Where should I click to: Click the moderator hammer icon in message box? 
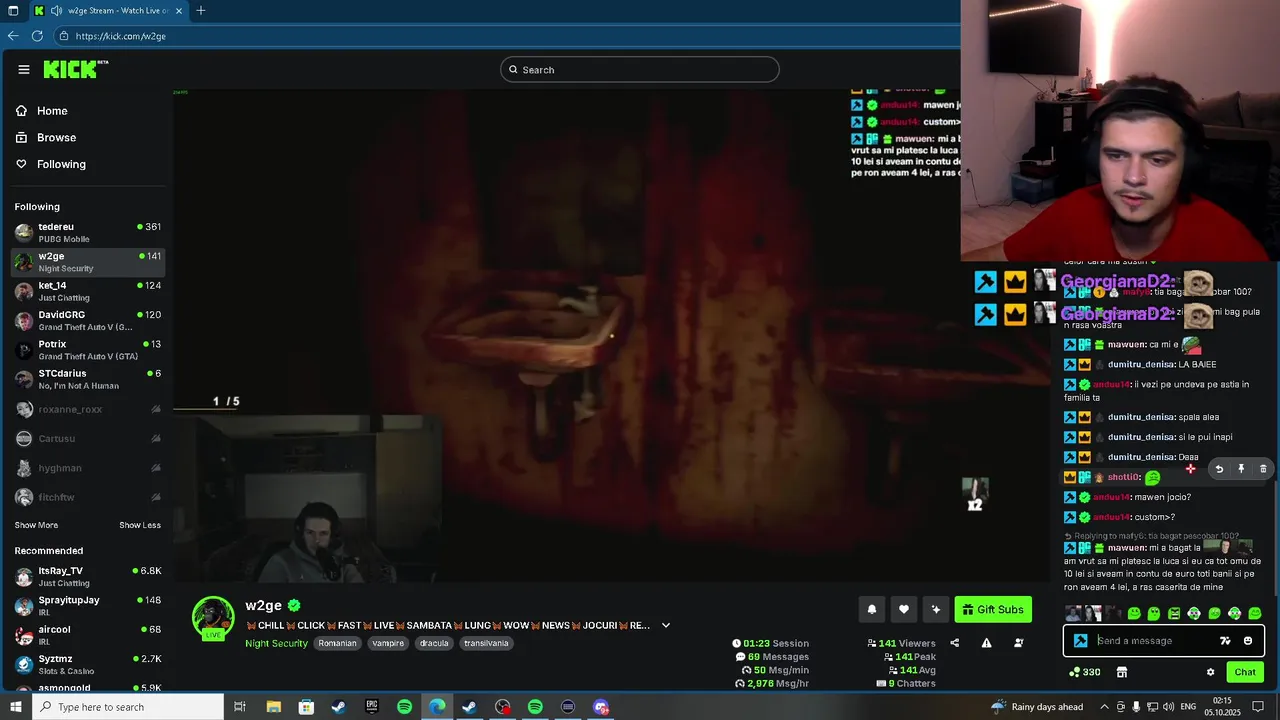click(x=1080, y=641)
